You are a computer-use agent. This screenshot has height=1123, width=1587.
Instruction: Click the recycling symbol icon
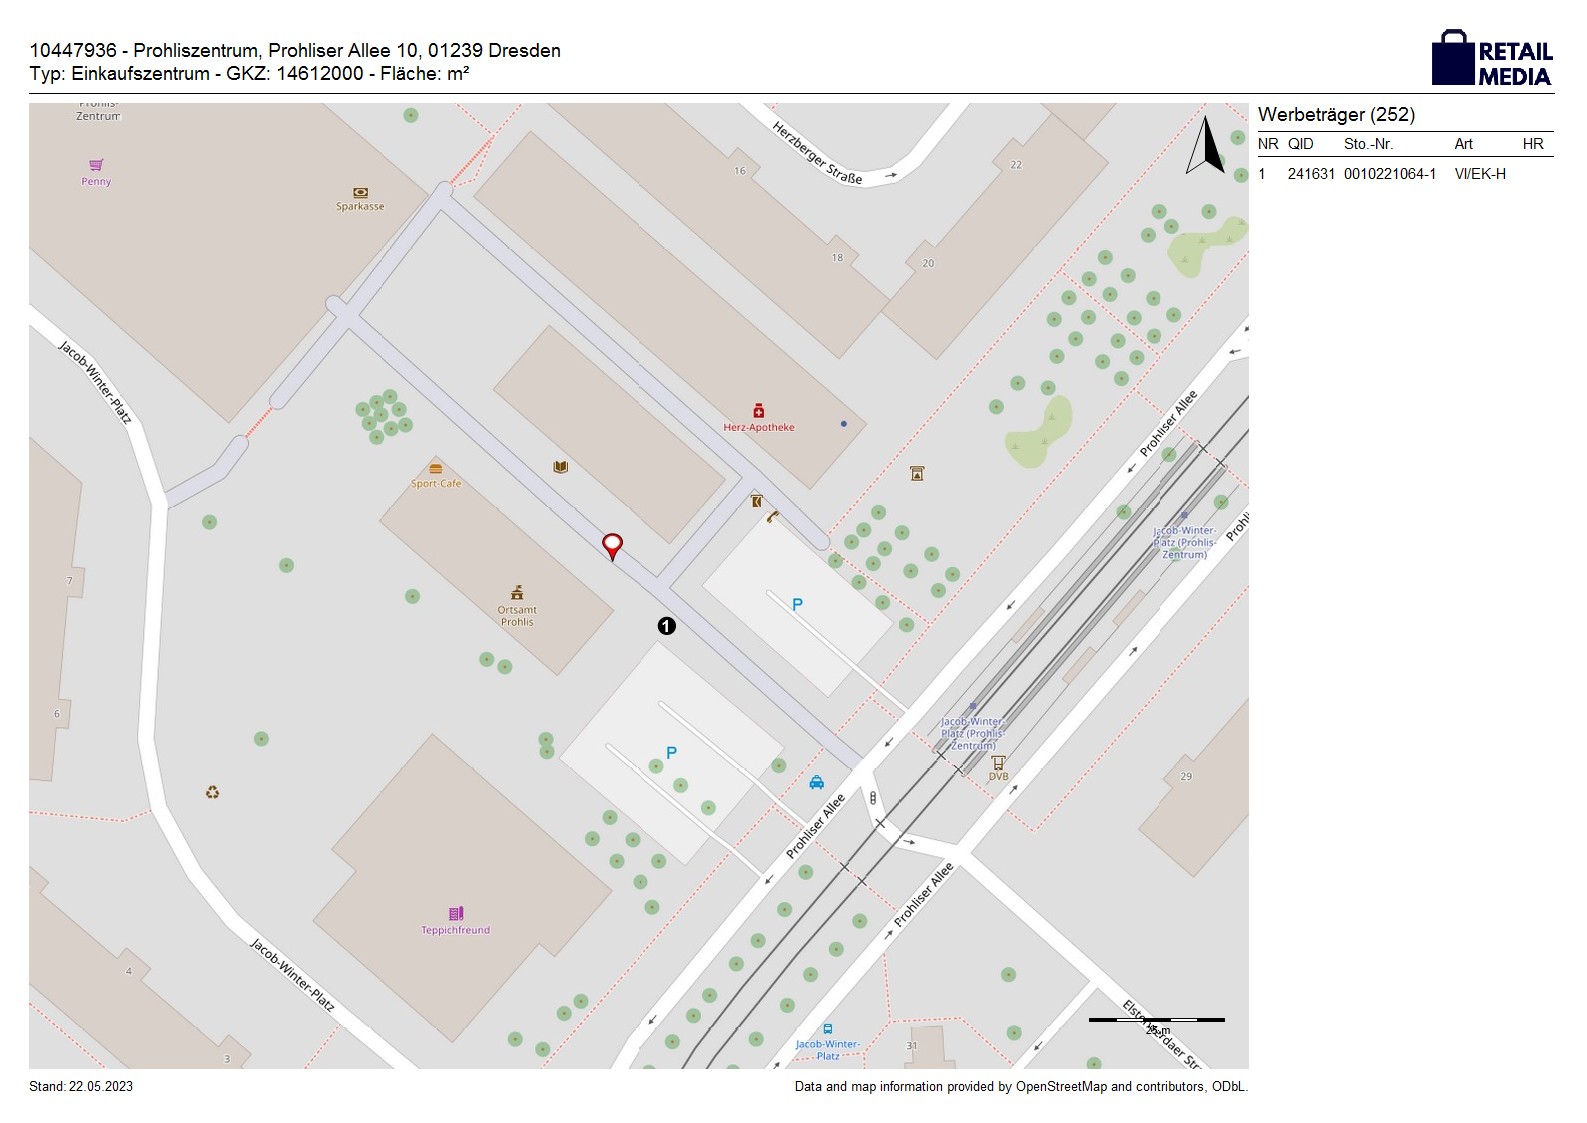[212, 793]
